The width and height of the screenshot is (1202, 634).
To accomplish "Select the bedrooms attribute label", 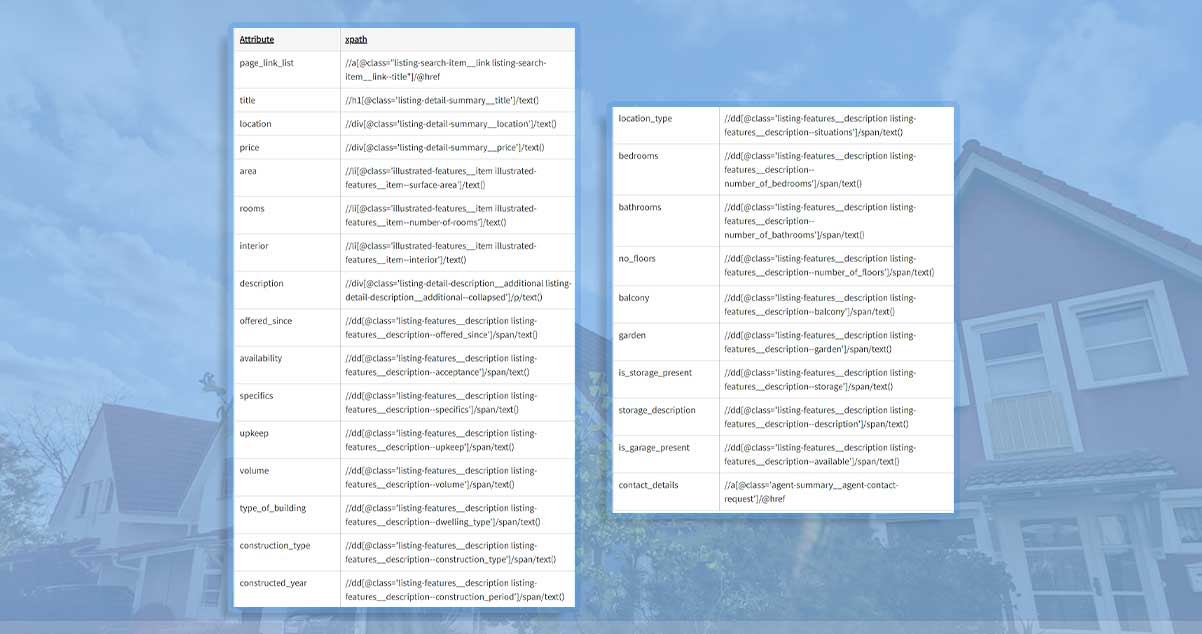I will pyautogui.click(x=638, y=156).
